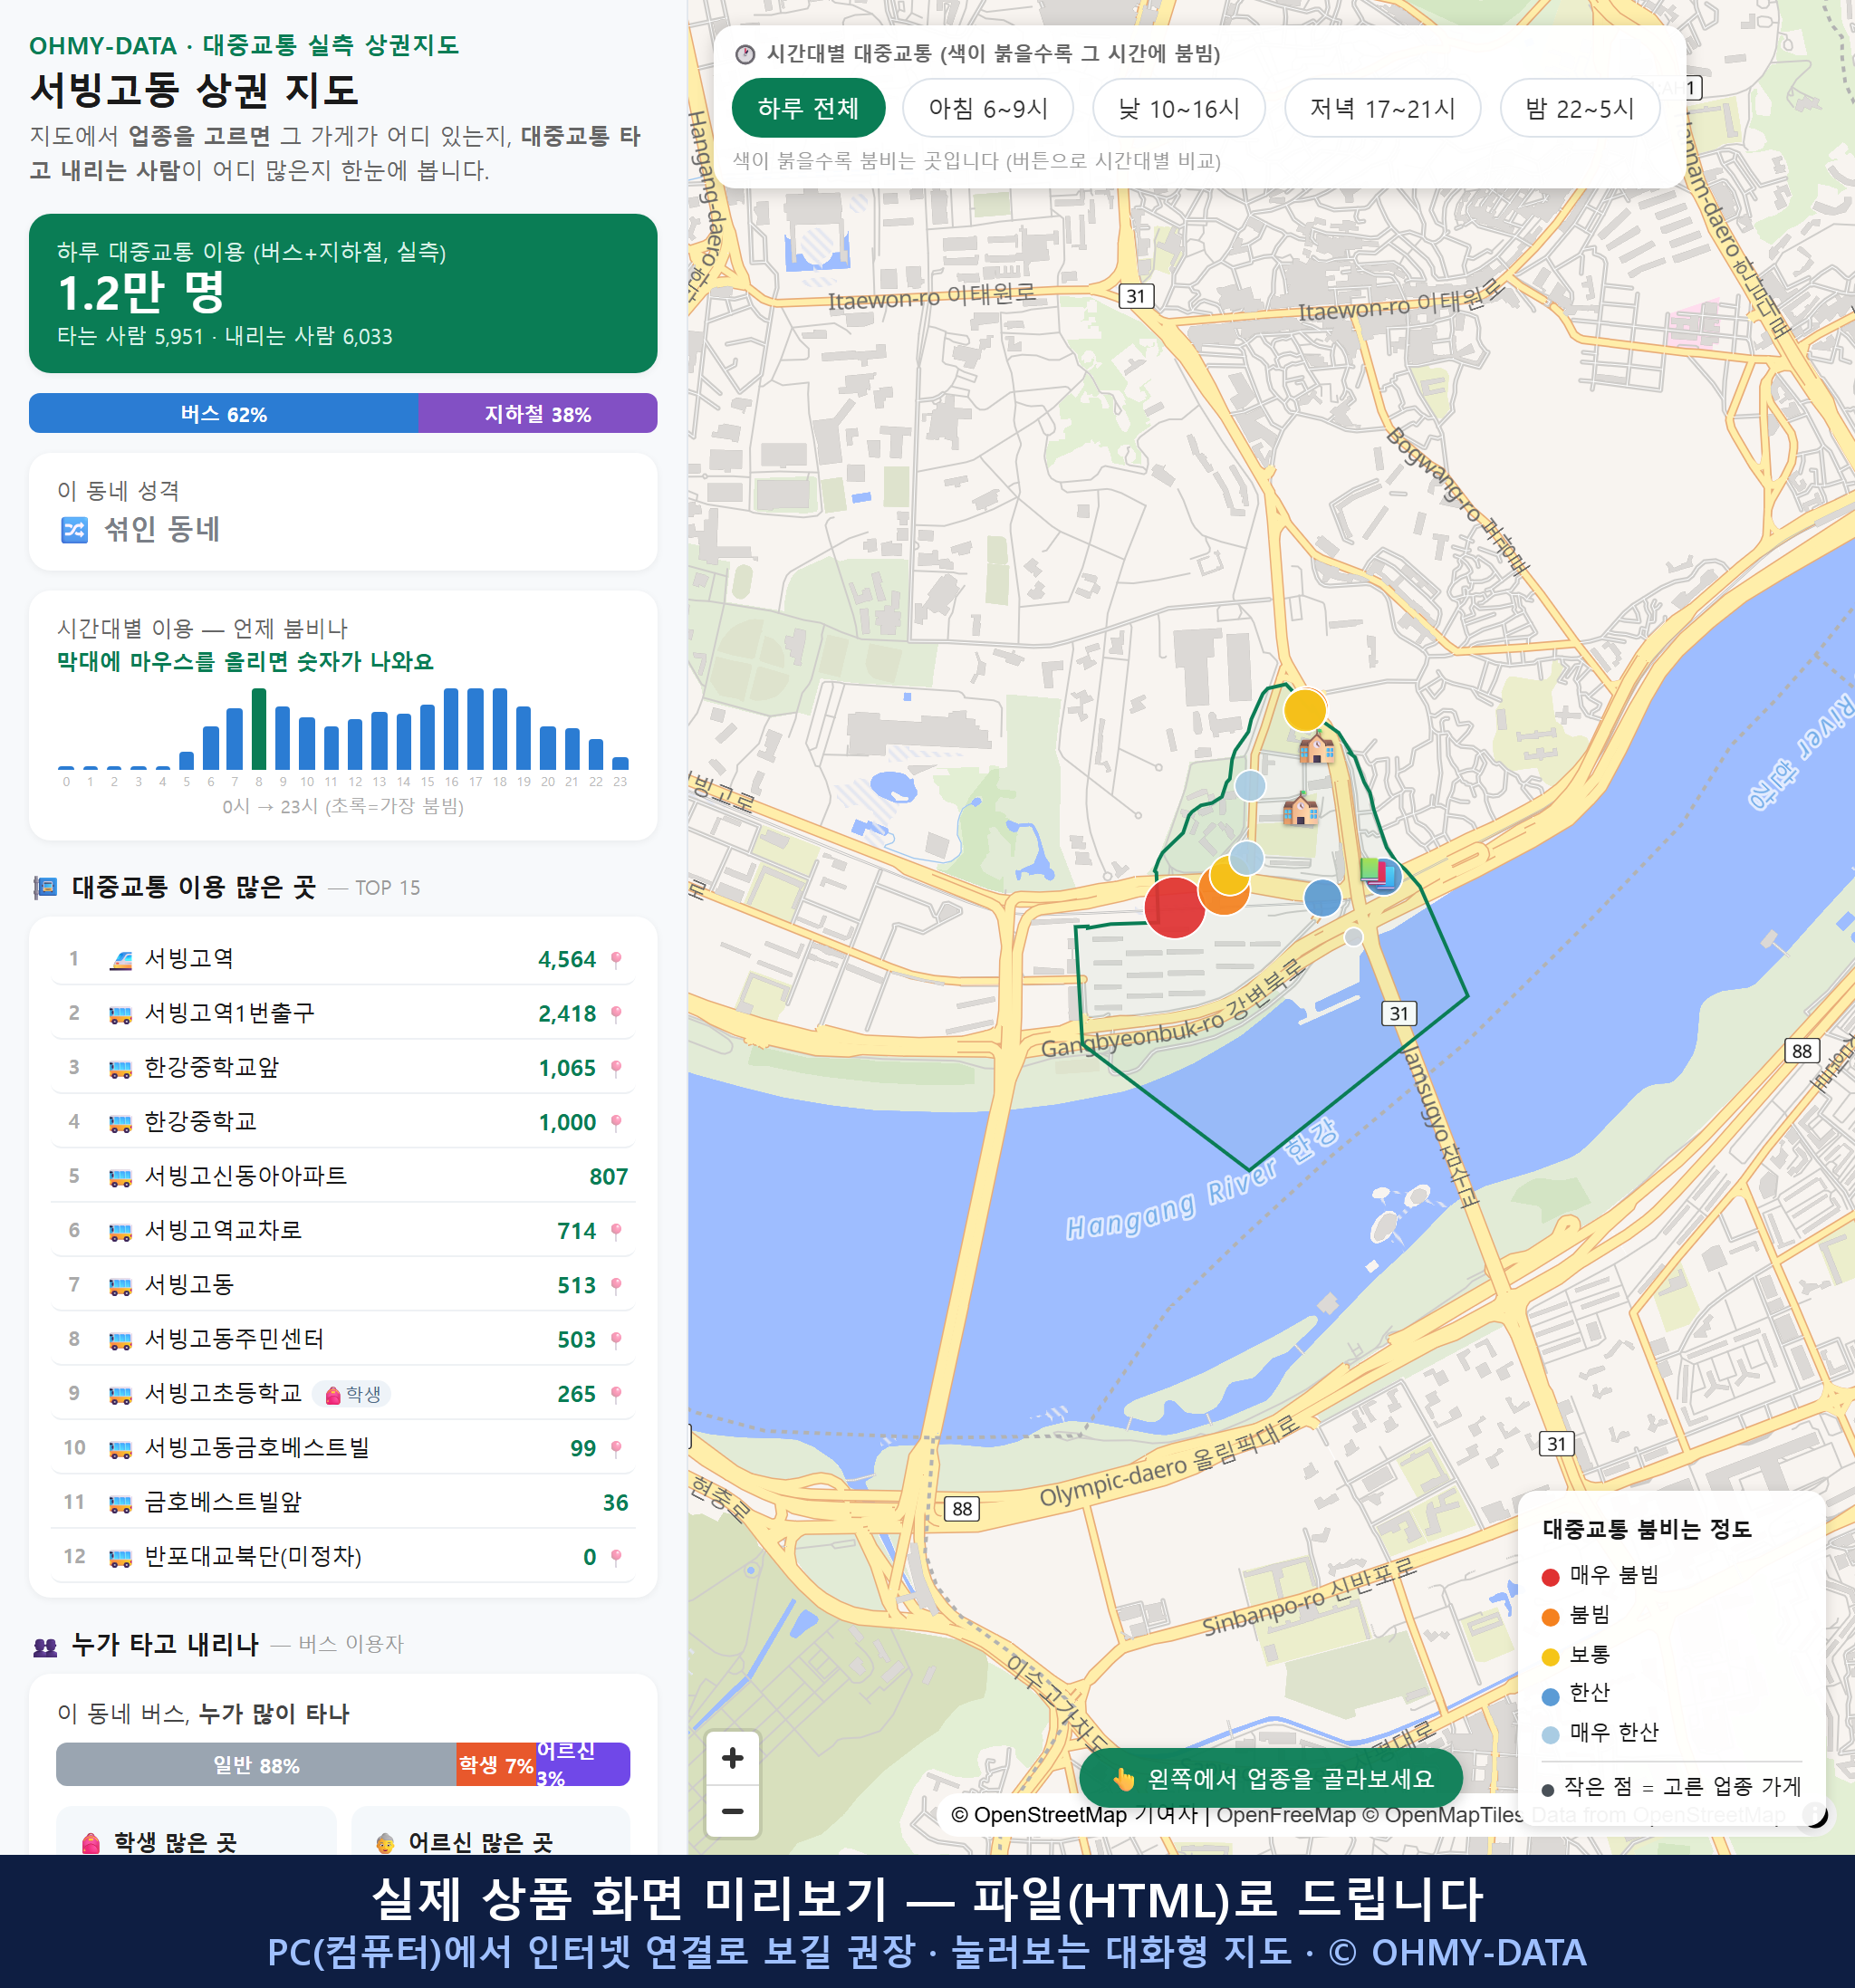1855x1988 pixels.
Task: Click the shuffle icon beside 섞인 동네
Action: (x=74, y=529)
